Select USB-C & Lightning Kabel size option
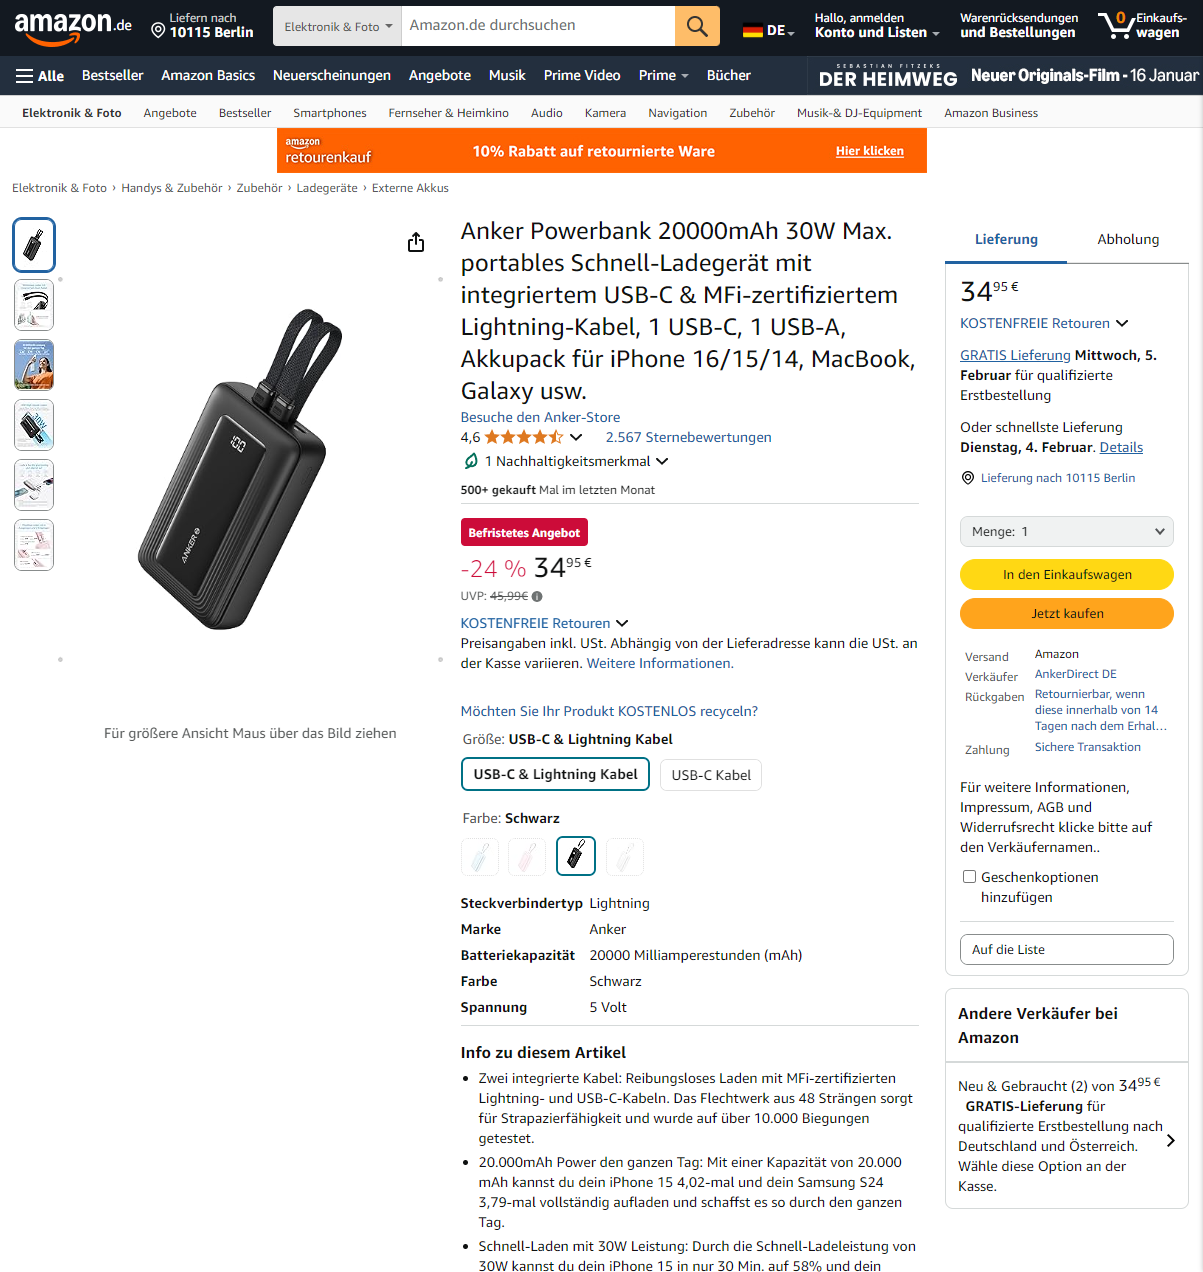Image resolution: width=1203 pixels, height=1272 pixels. click(x=555, y=774)
